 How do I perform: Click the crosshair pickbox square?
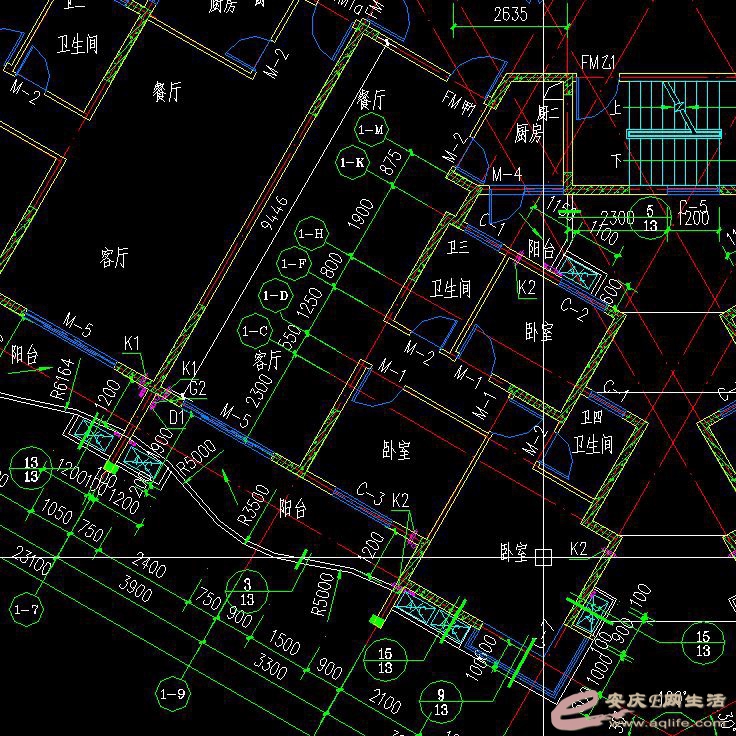[x=543, y=557]
